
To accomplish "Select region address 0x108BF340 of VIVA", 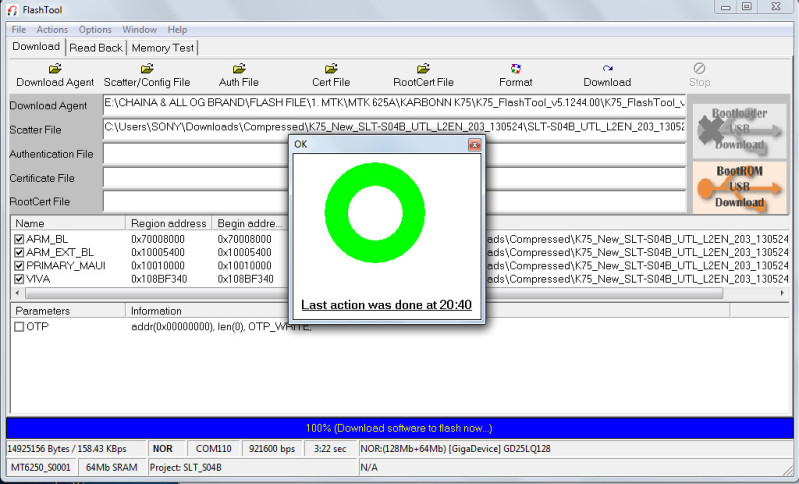I will click(x=159, y=279).
